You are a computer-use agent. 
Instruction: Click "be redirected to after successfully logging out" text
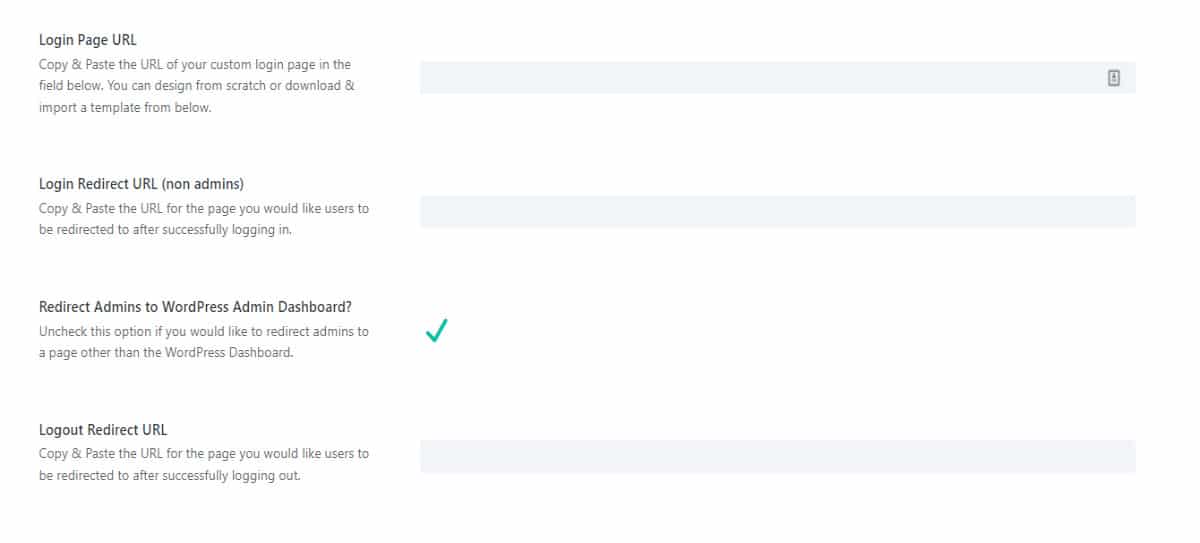pos(170,475)
